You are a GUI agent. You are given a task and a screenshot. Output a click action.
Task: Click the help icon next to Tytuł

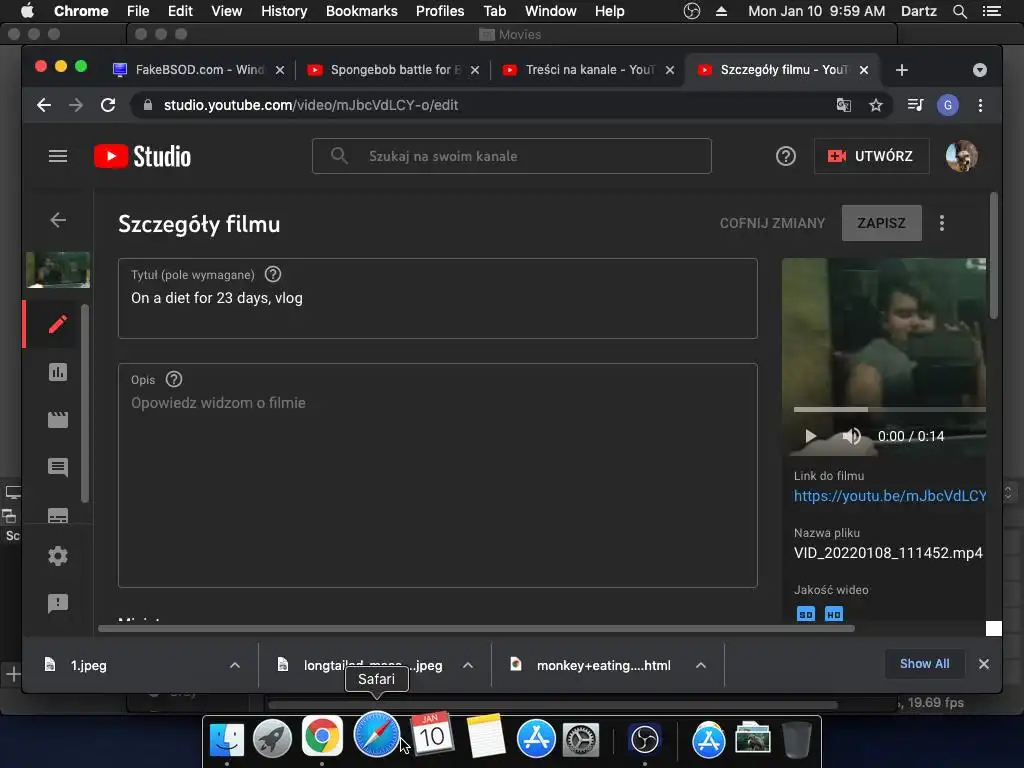(x=273, y=274)
